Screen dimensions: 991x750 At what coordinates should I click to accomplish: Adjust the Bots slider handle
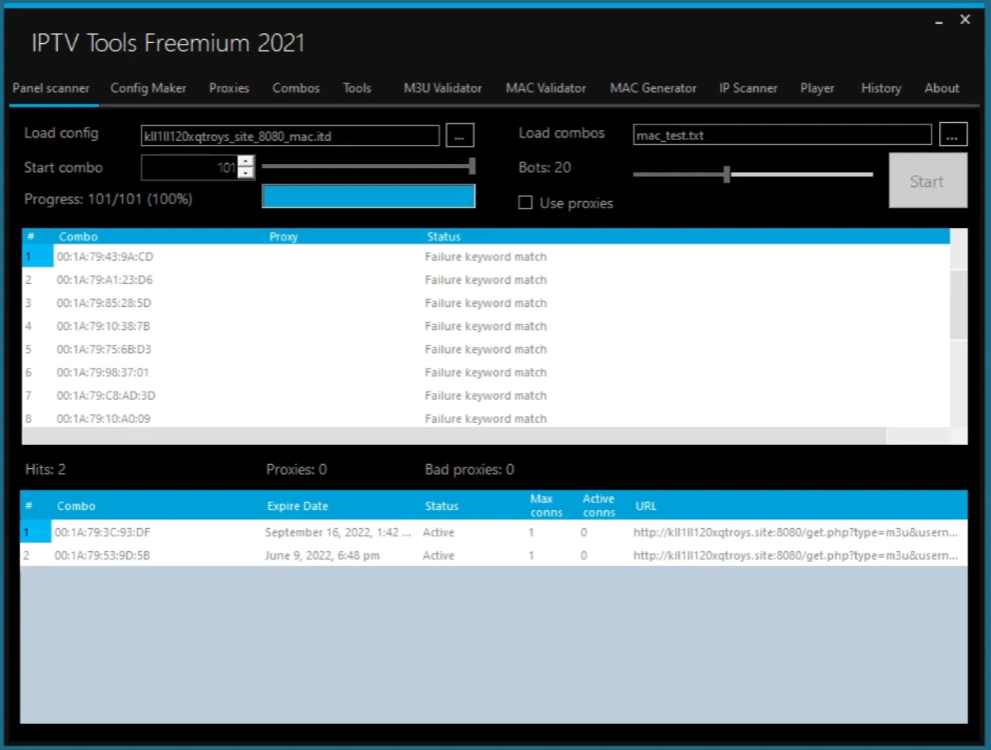(x=727, y=175)
